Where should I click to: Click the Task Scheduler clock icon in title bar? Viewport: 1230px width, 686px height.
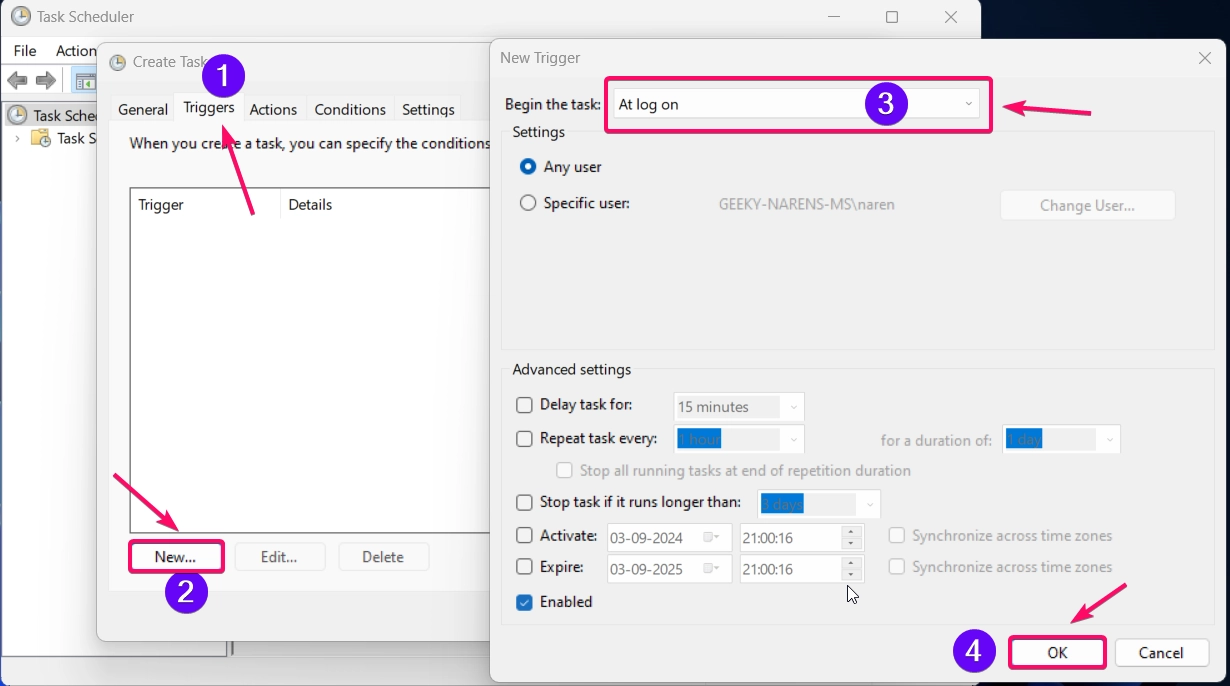[x=20, y=16]
